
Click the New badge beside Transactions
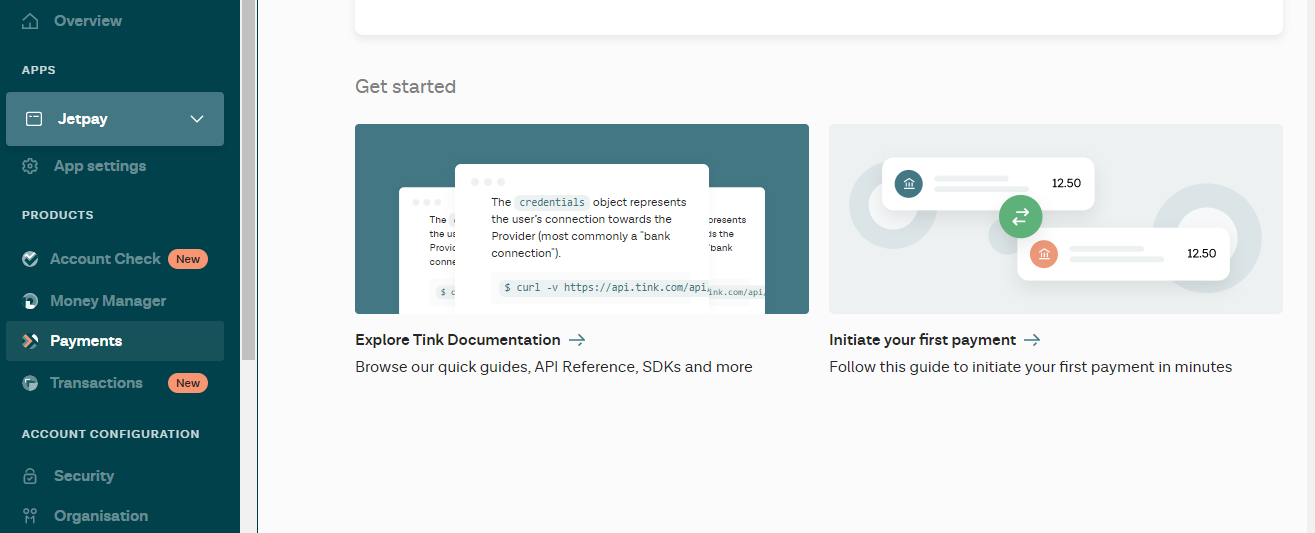tap(188, 383)
